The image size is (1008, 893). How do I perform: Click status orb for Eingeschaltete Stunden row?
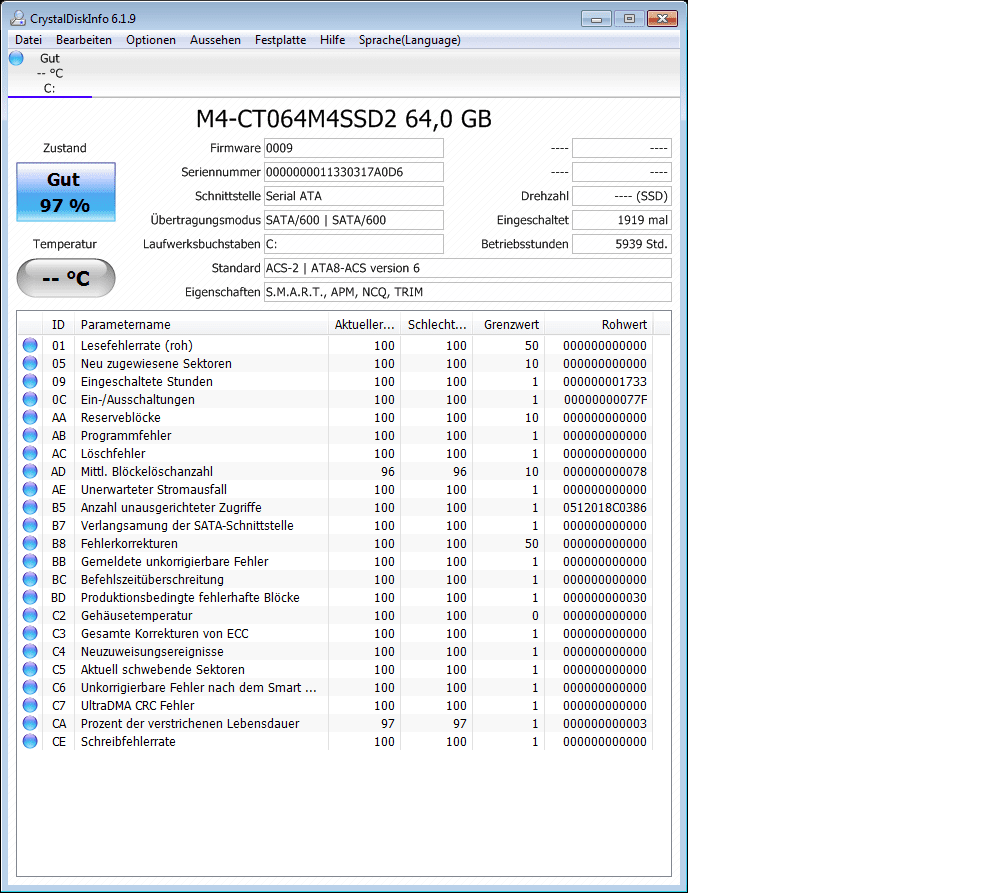[30, 381]
